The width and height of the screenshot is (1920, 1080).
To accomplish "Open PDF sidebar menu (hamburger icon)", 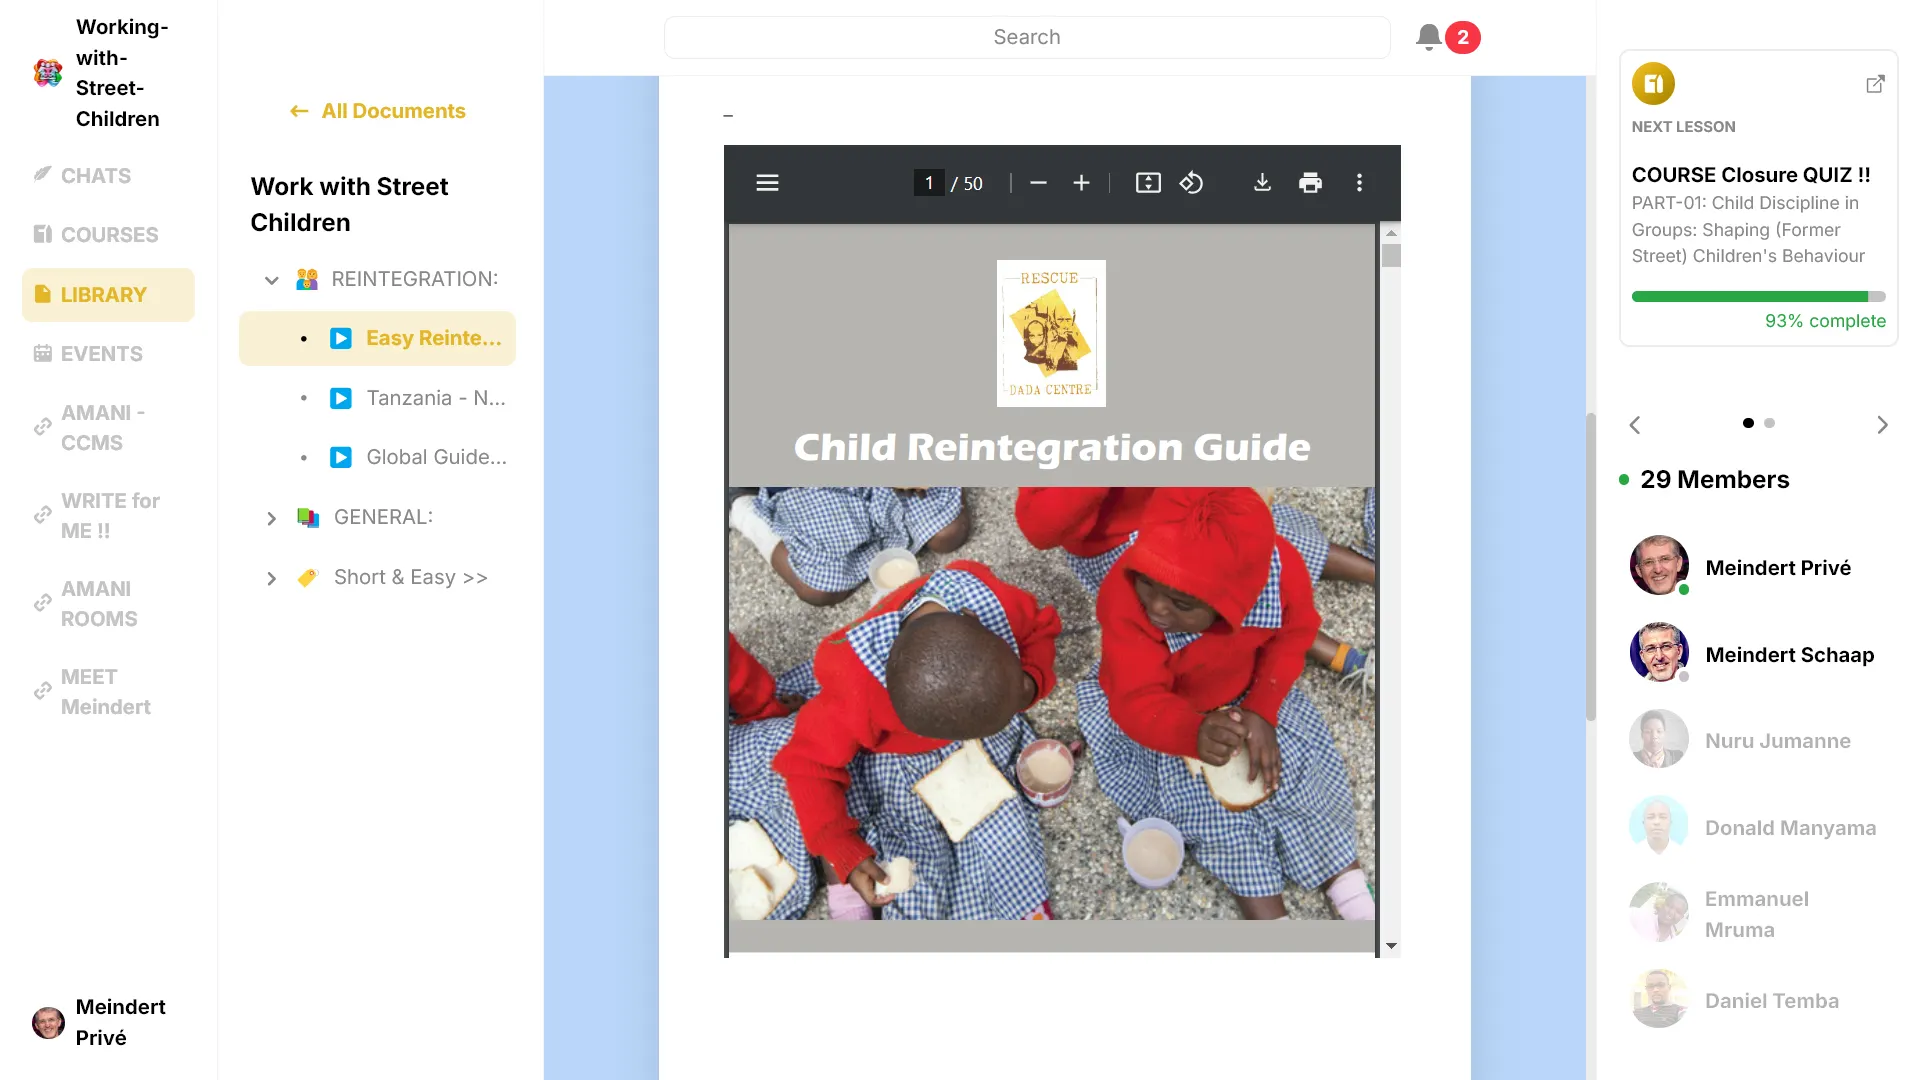I will 767,183.
